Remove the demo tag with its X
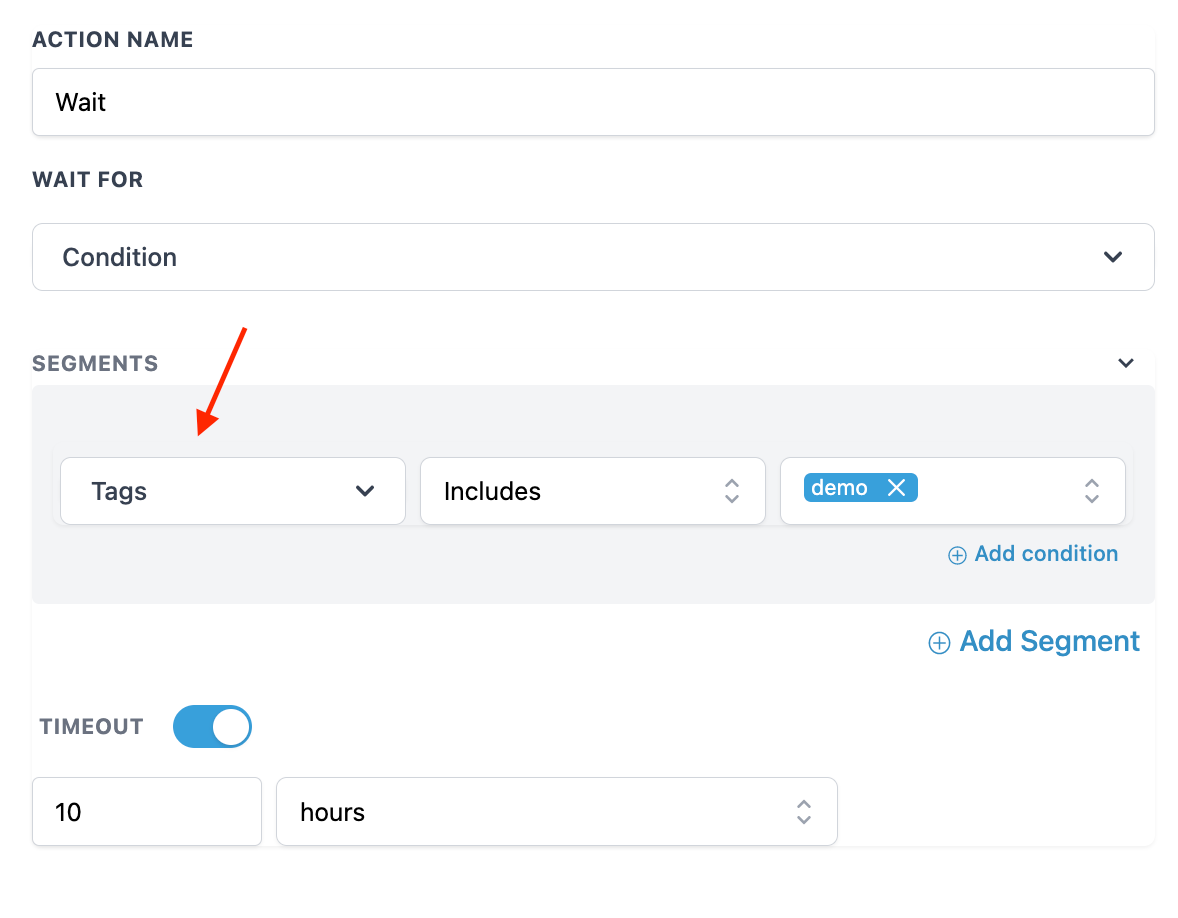Screen dimensions: 1178x918 click(896, 488)
